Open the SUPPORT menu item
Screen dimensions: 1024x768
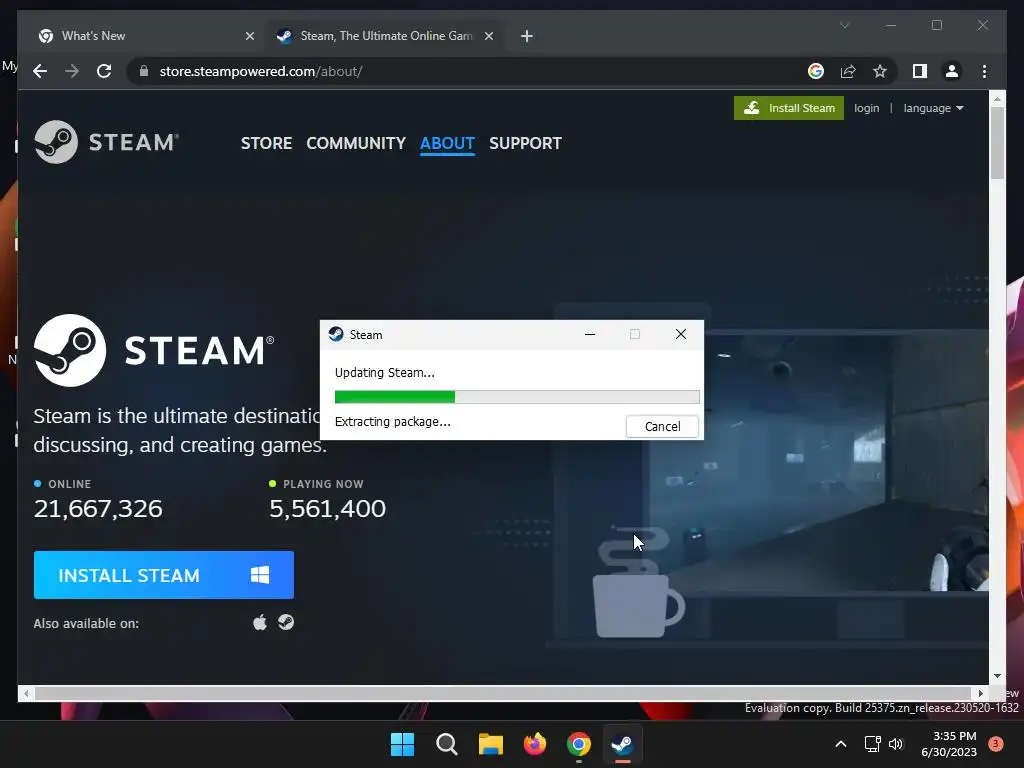(525, 143)
